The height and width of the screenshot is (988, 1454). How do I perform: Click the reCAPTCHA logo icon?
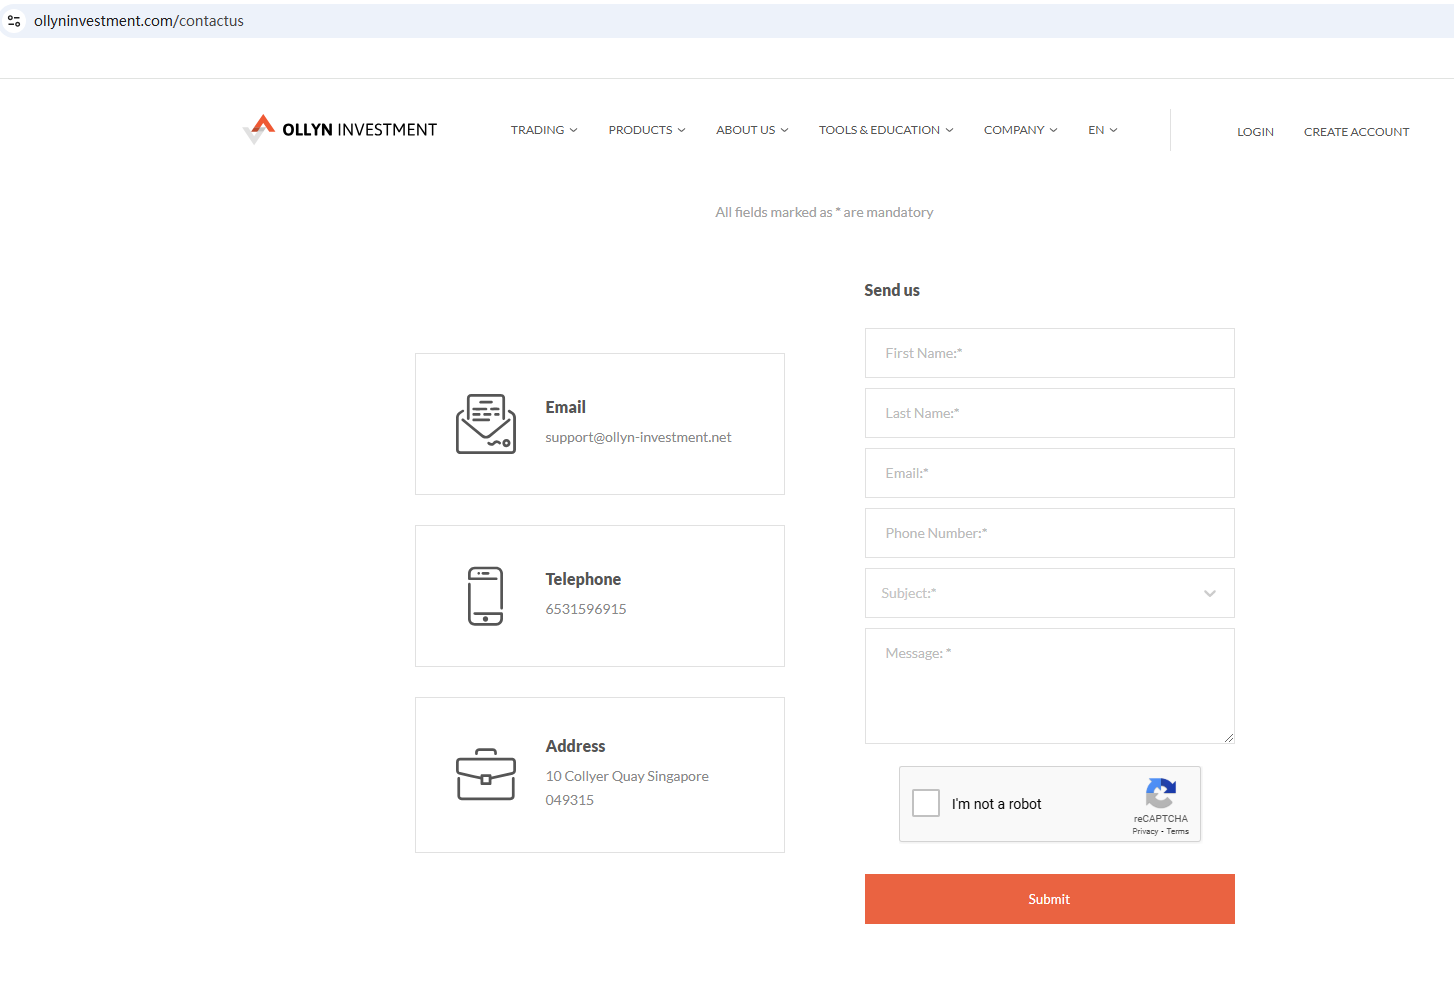pos(1160,794)
